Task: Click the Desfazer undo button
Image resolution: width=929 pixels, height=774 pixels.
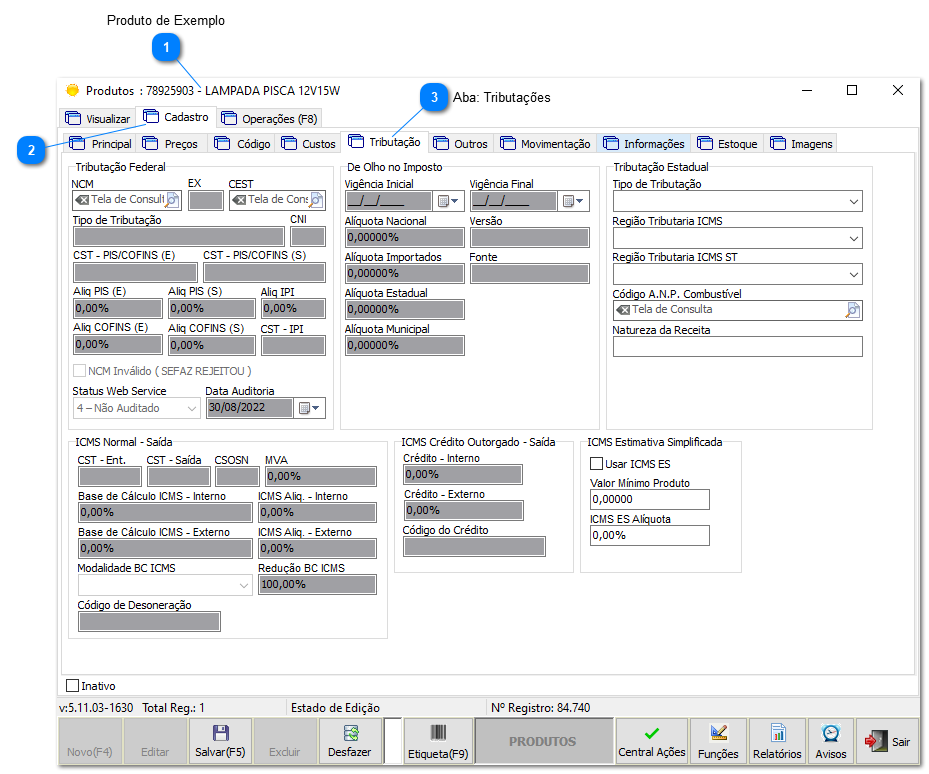Action: pos(350,741)
